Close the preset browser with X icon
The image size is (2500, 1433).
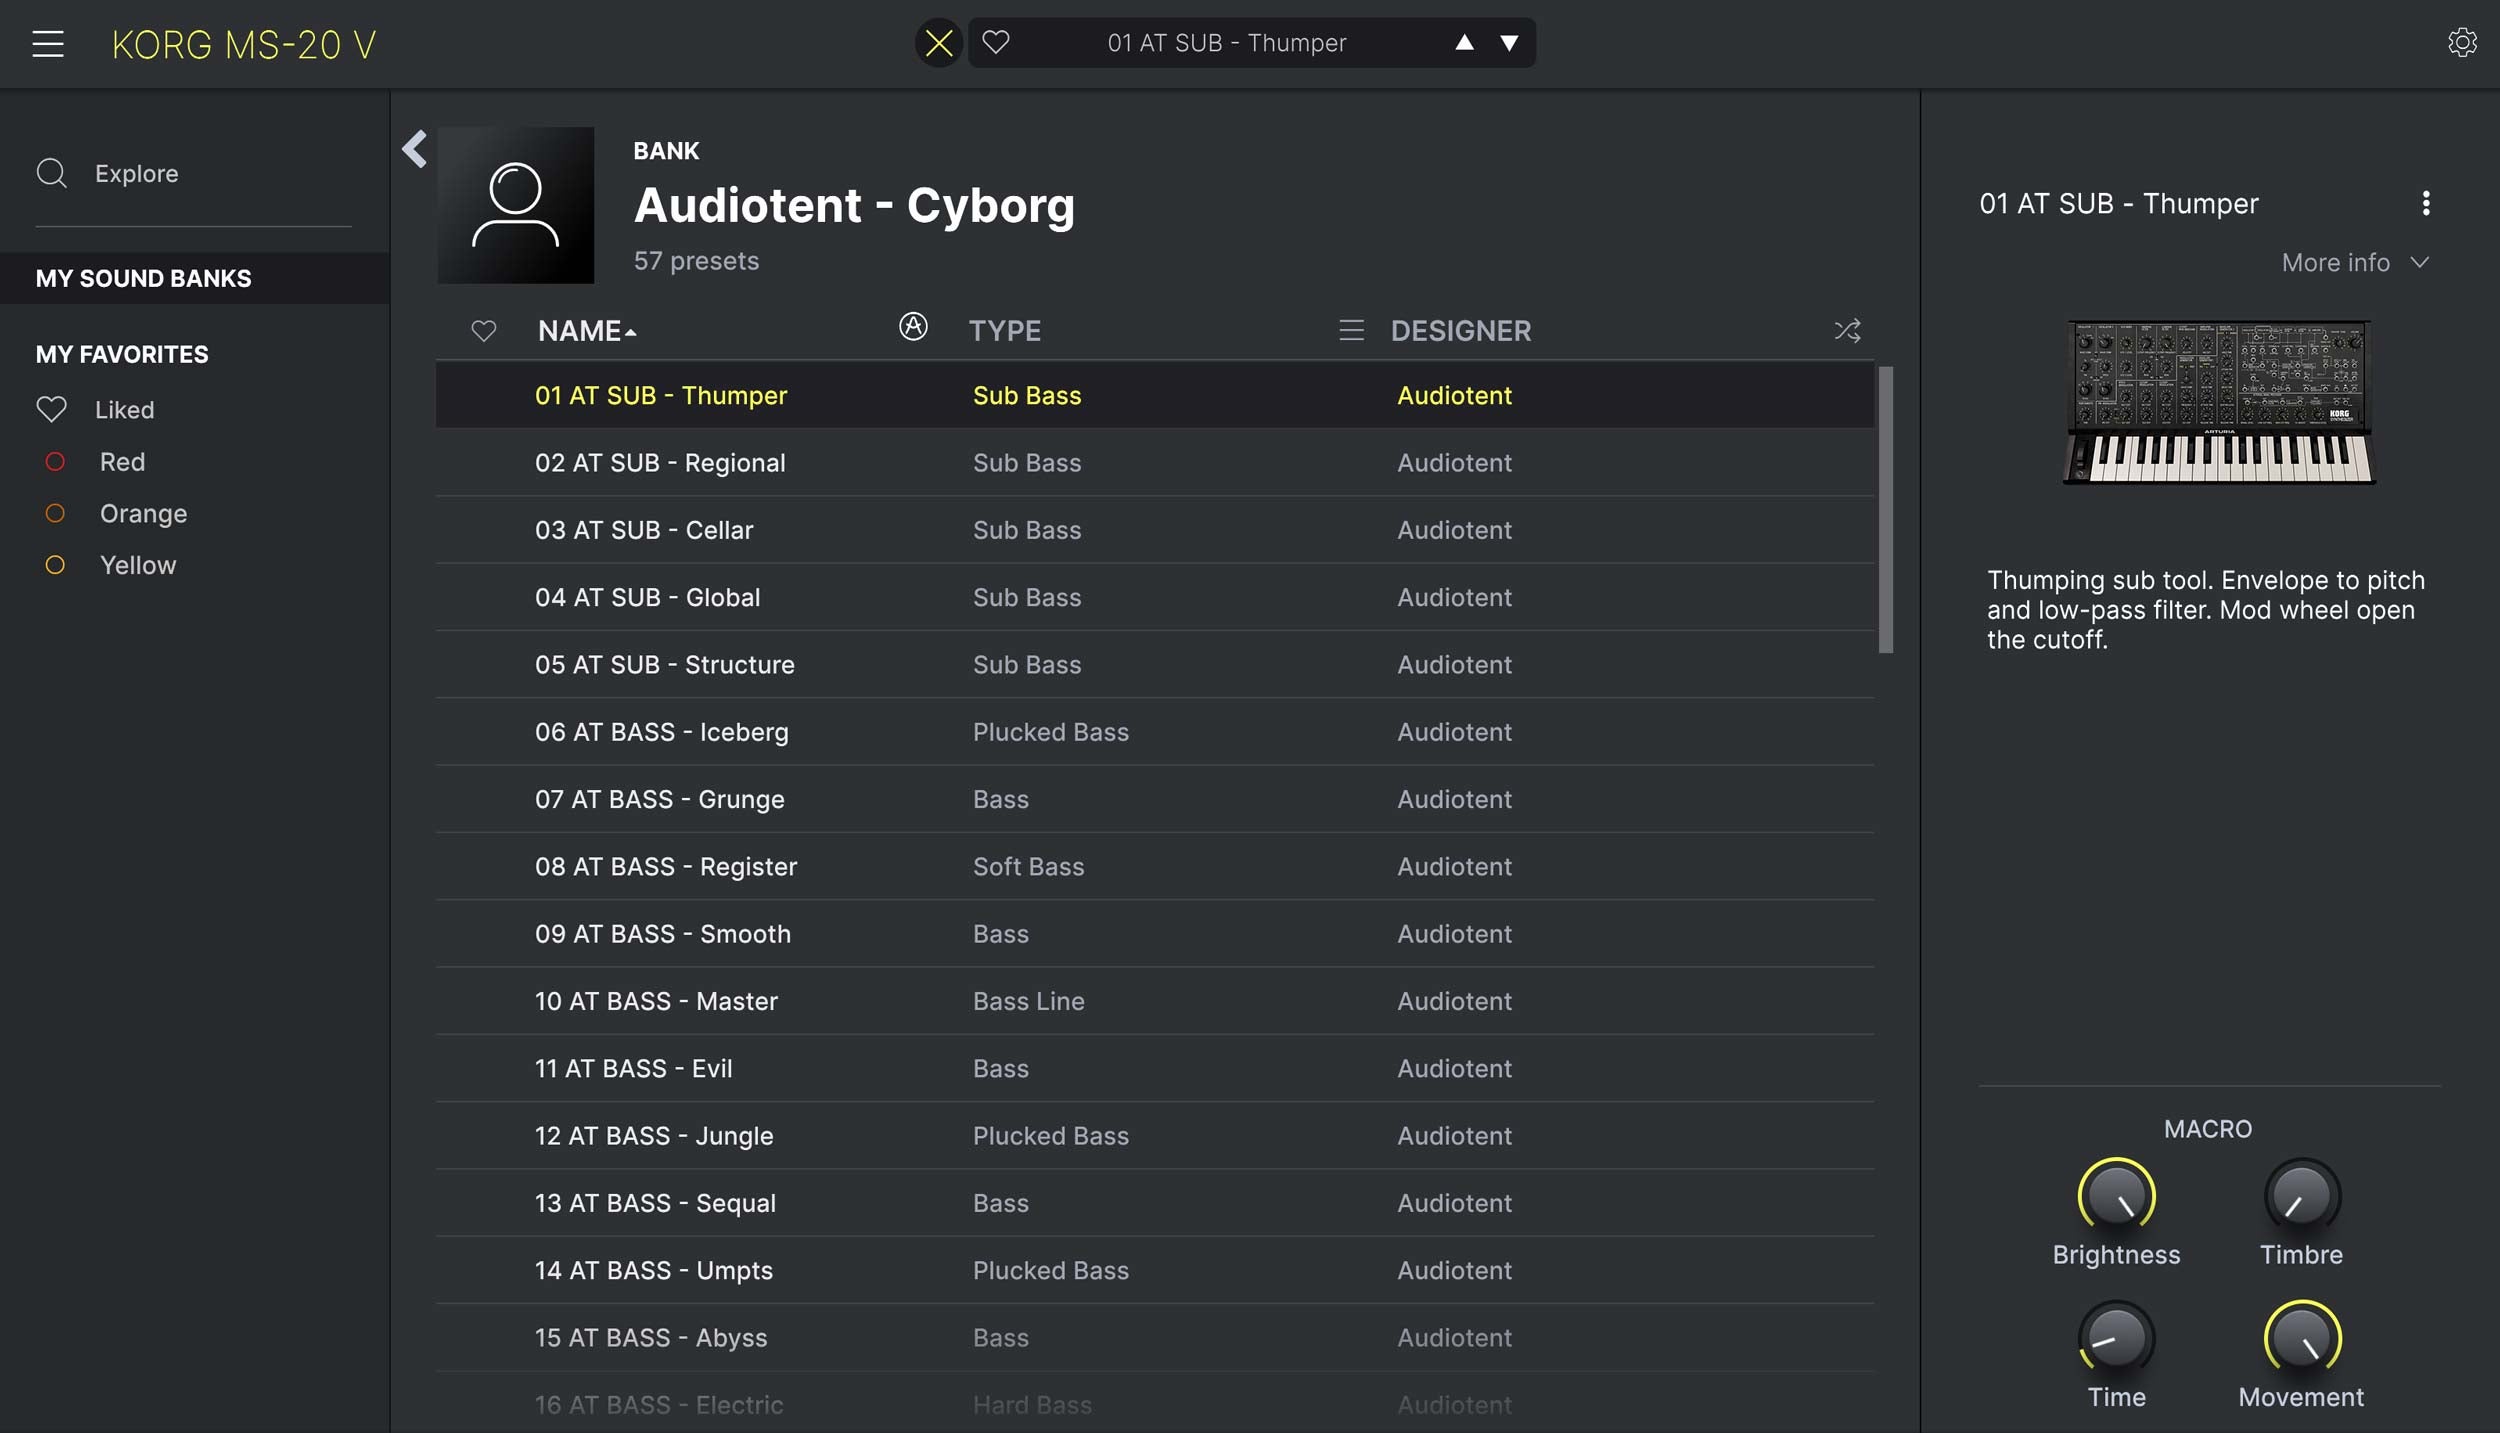938,43
